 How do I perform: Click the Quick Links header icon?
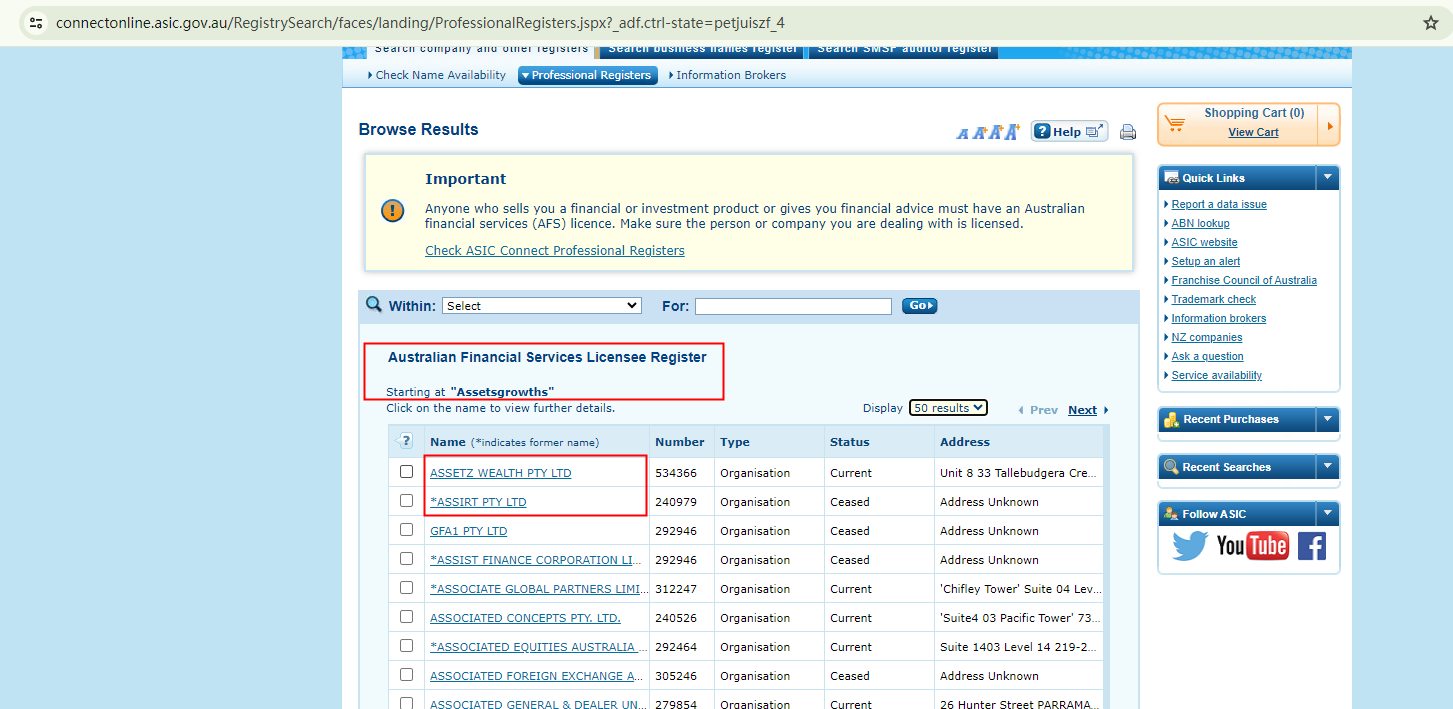click(x=1171, y=178)
